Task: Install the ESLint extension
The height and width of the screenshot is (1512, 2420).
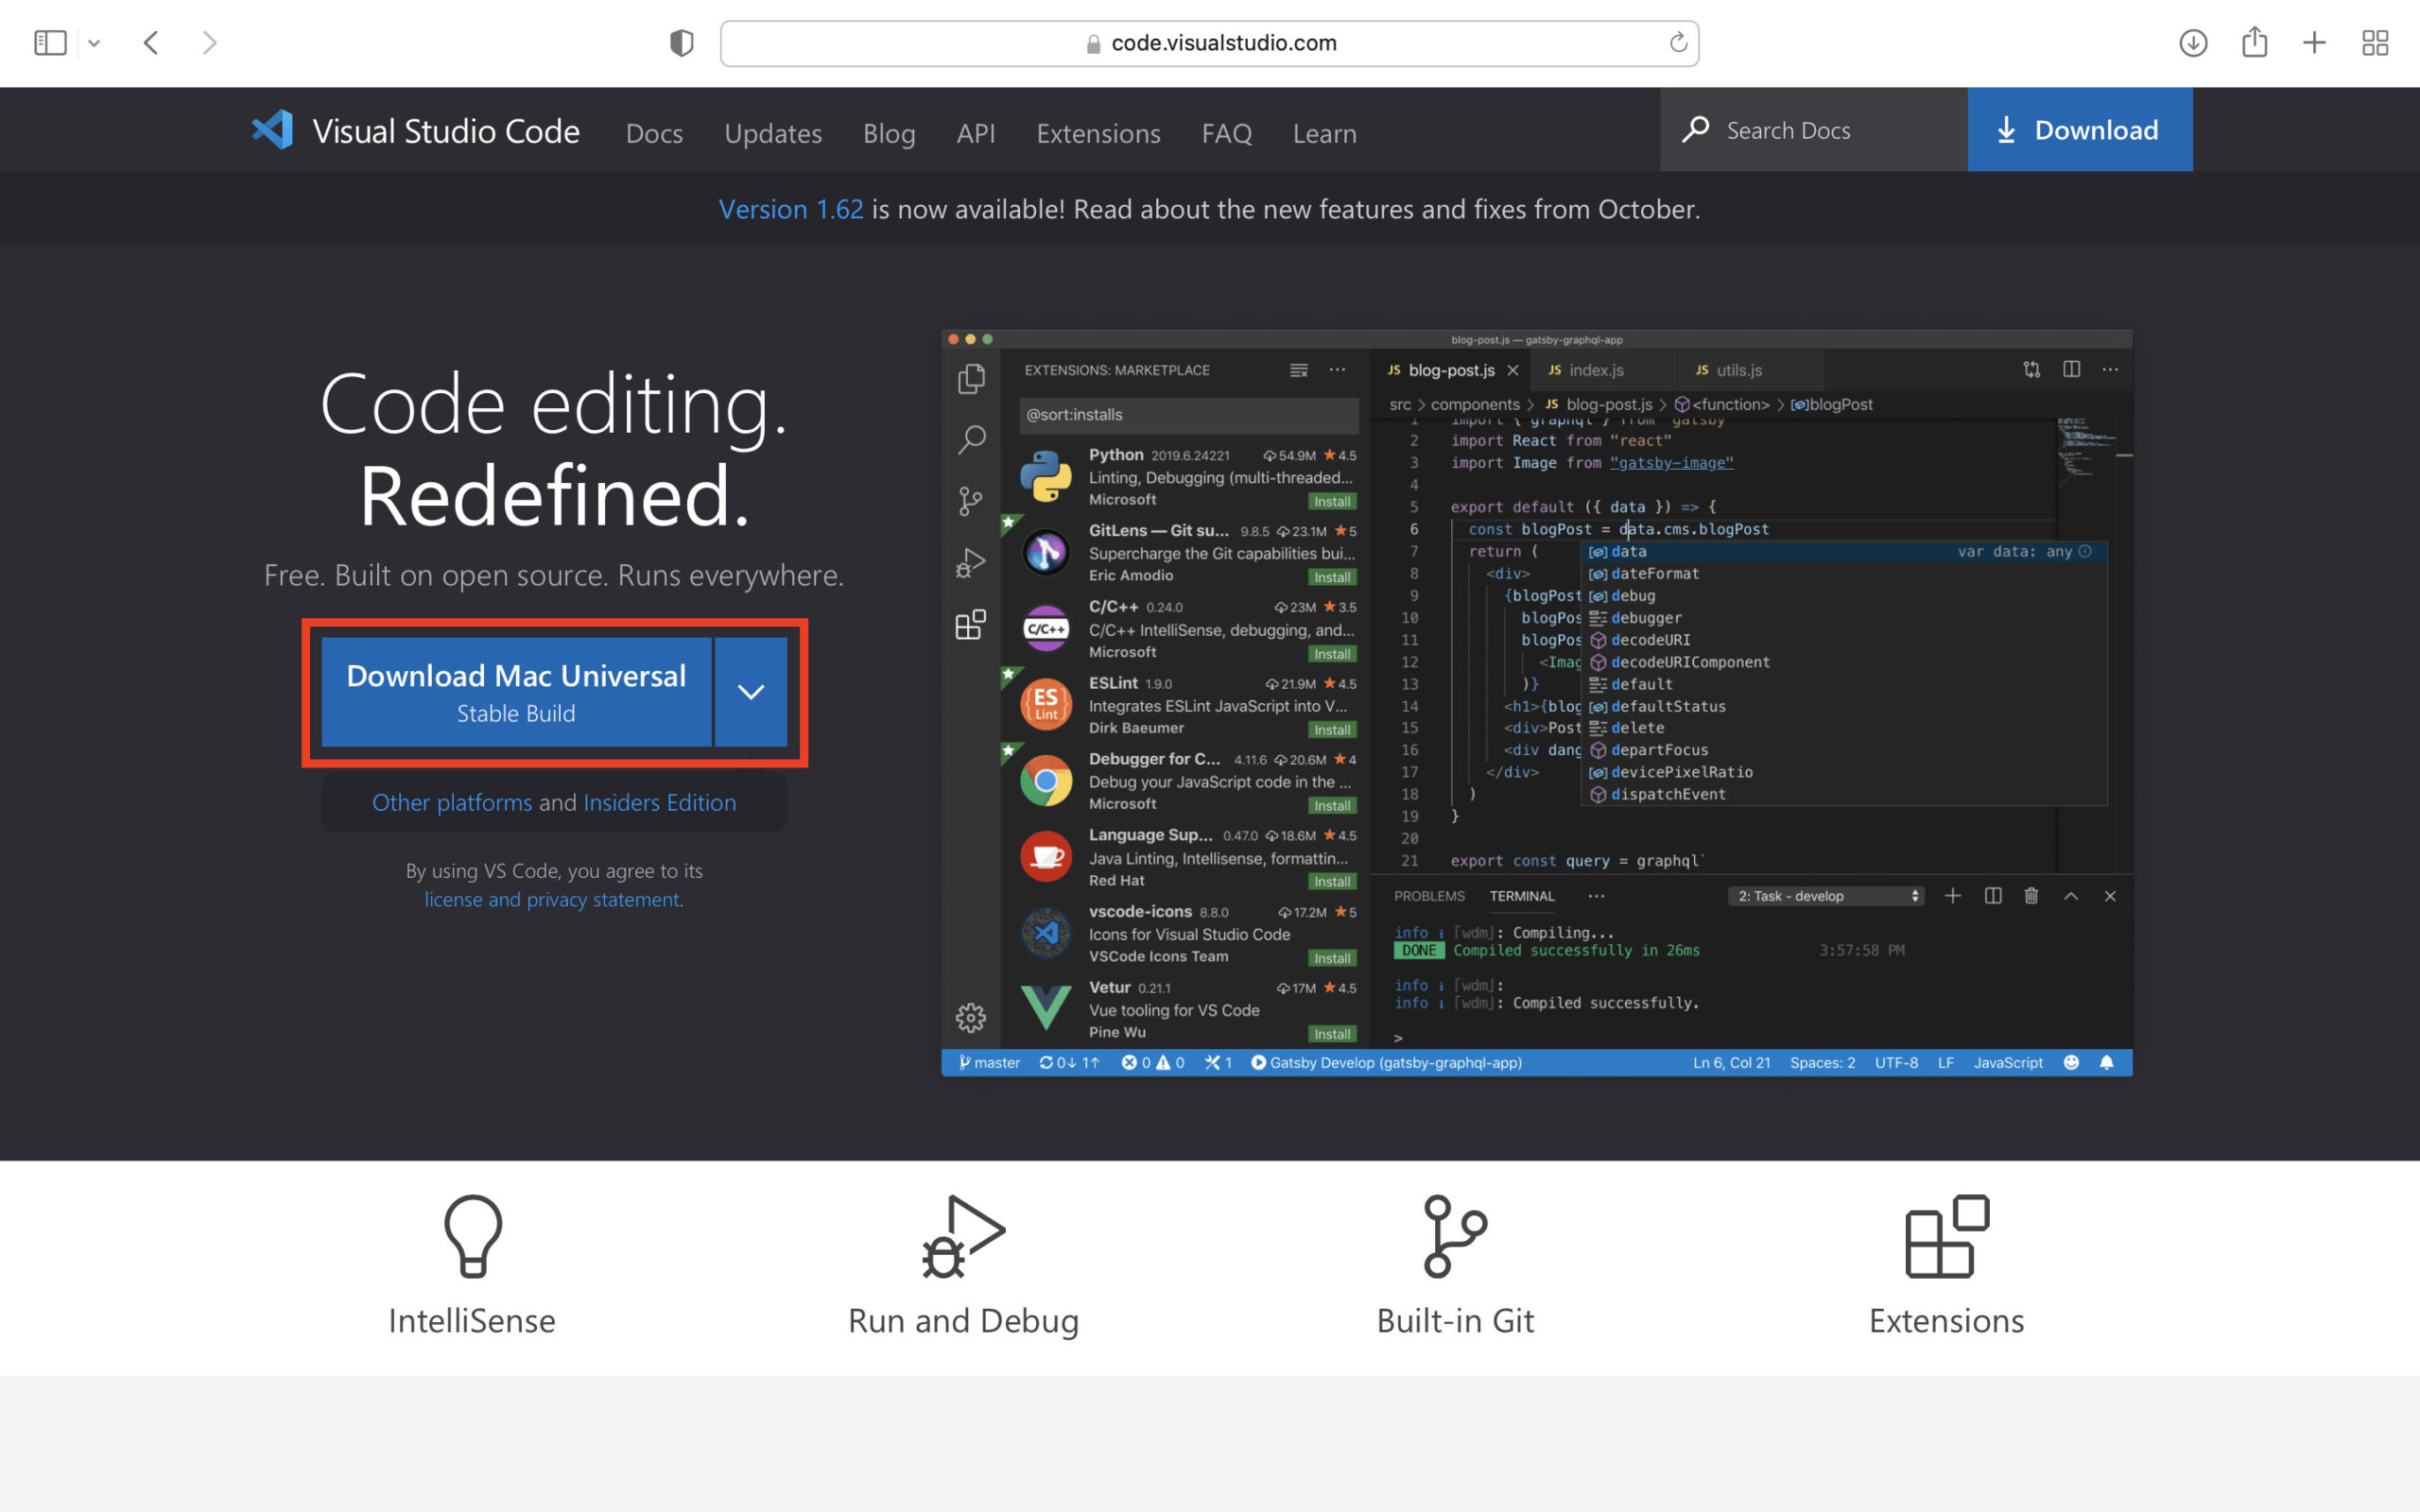Action: pyautogui.click(x=1332, y=729)
